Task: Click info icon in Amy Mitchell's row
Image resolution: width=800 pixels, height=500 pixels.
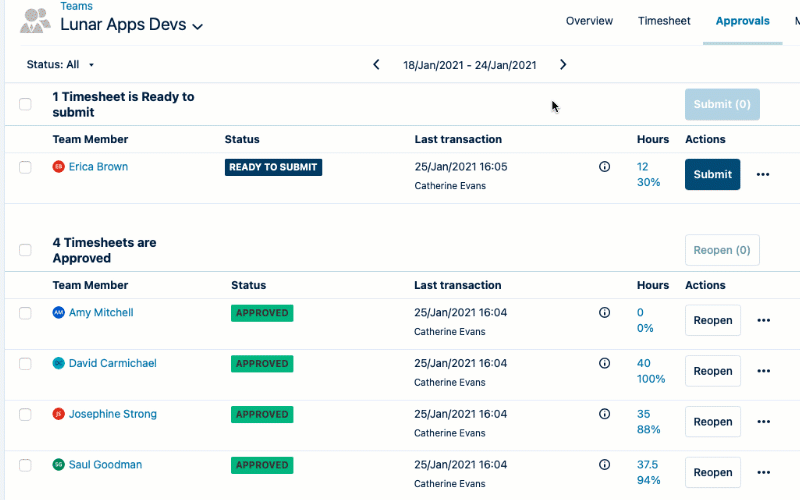Action: pyautogui.click(x=604, y=313)
